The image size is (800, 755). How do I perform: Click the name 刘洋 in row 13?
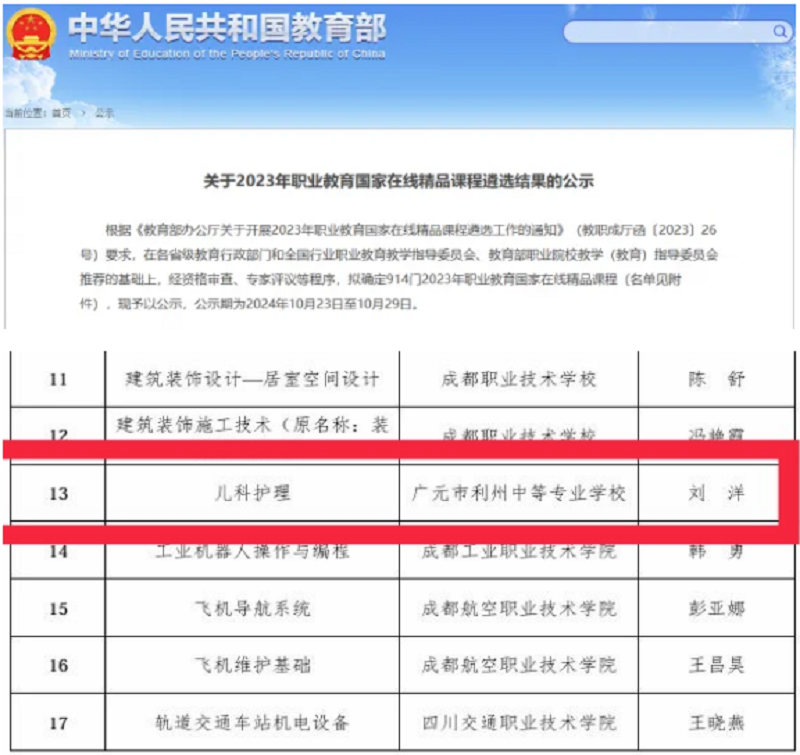717,493
